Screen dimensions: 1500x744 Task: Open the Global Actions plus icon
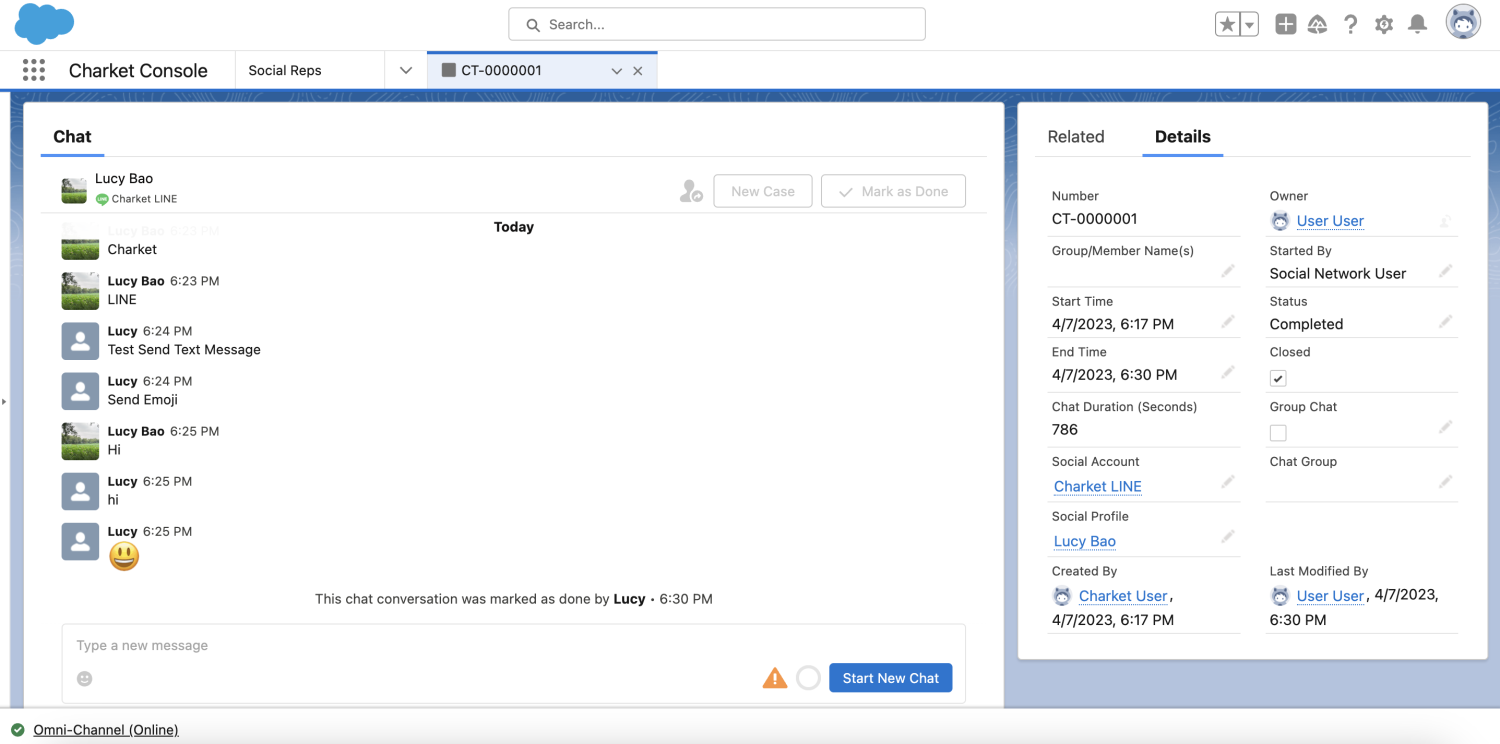[x=1286, y=25]
